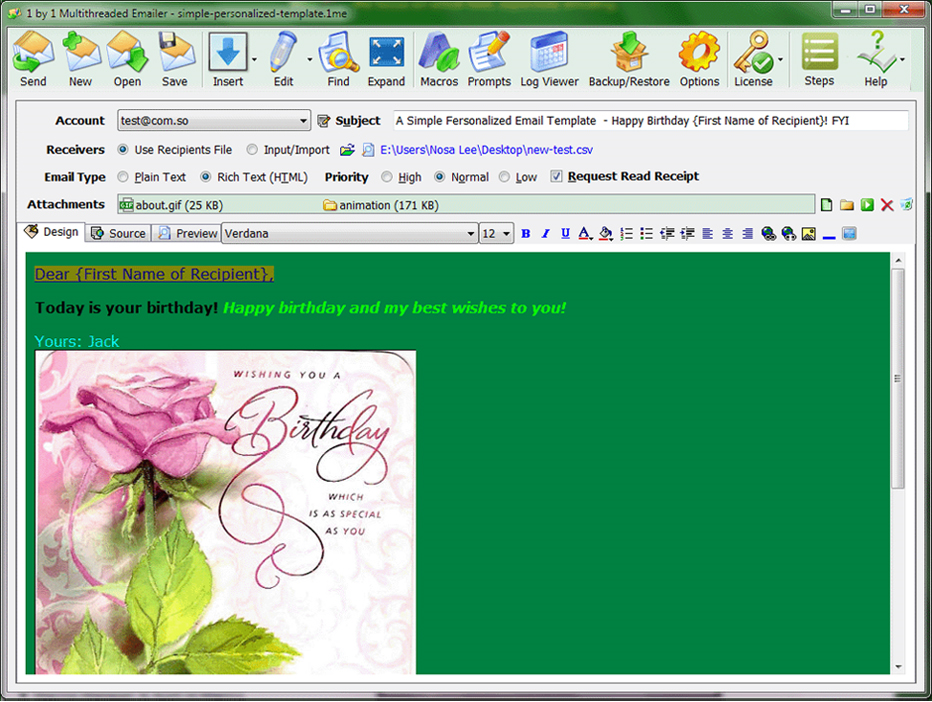Viewport: 932px width, 702px height.
Task: Click the Send toolbar icon
Action: tap(33, 59)
